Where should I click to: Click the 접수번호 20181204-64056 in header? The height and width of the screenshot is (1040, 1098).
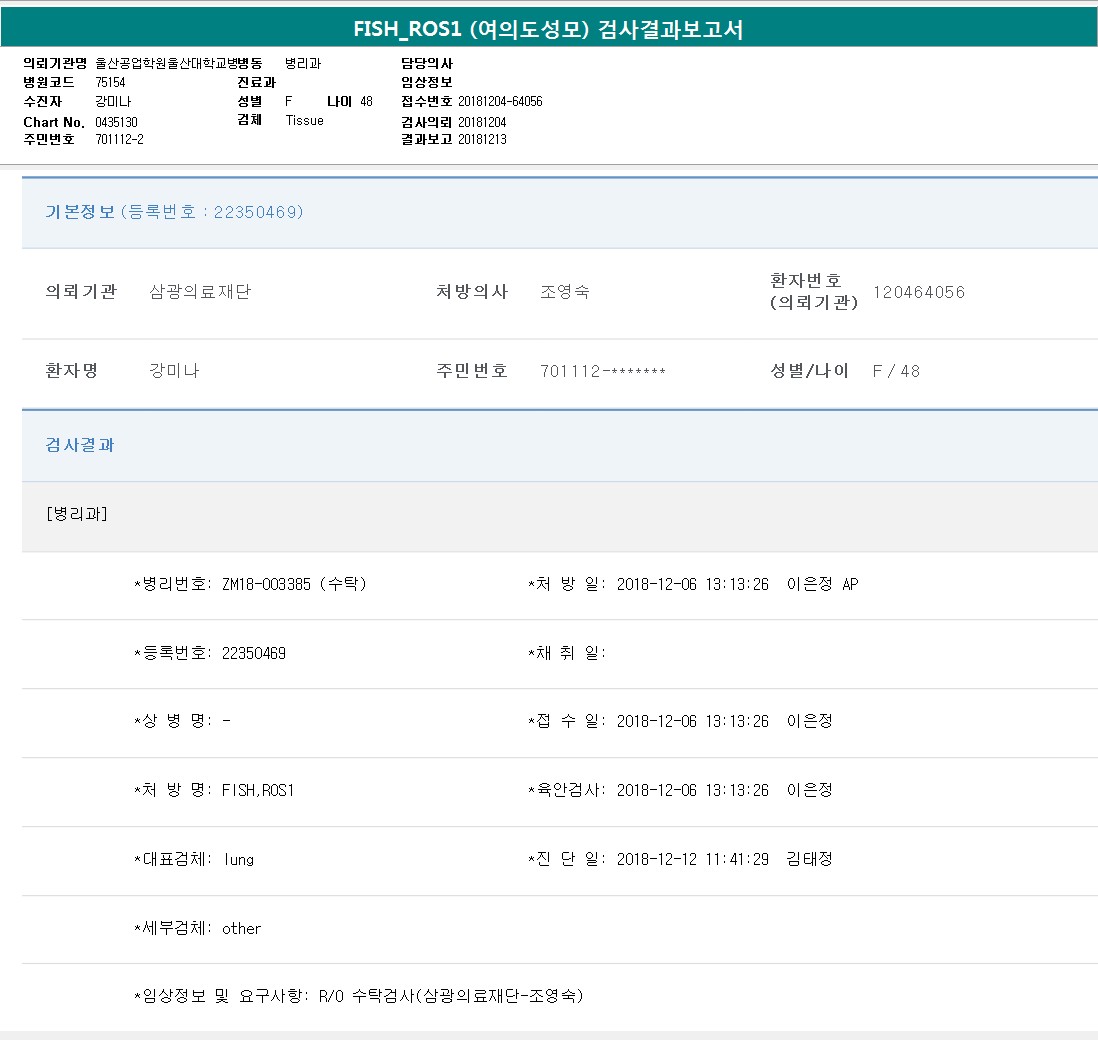[500, 102]
